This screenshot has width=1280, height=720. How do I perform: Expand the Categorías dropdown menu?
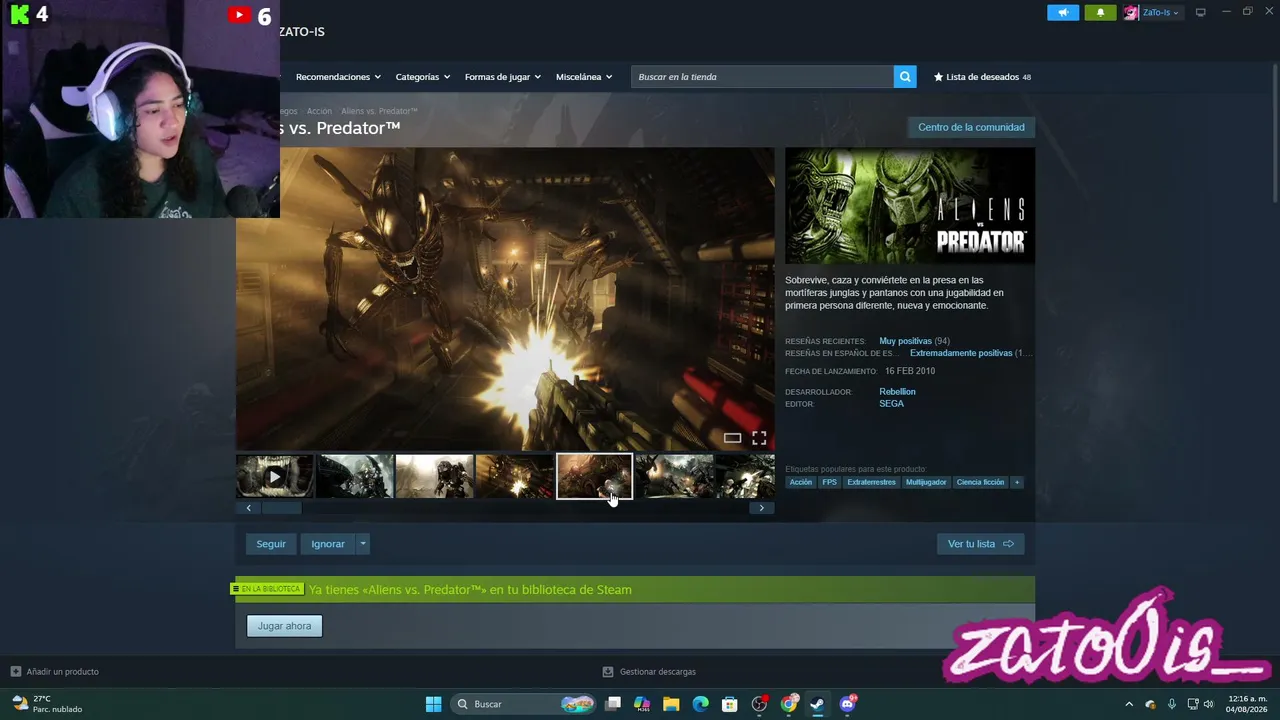coord(423,77)
